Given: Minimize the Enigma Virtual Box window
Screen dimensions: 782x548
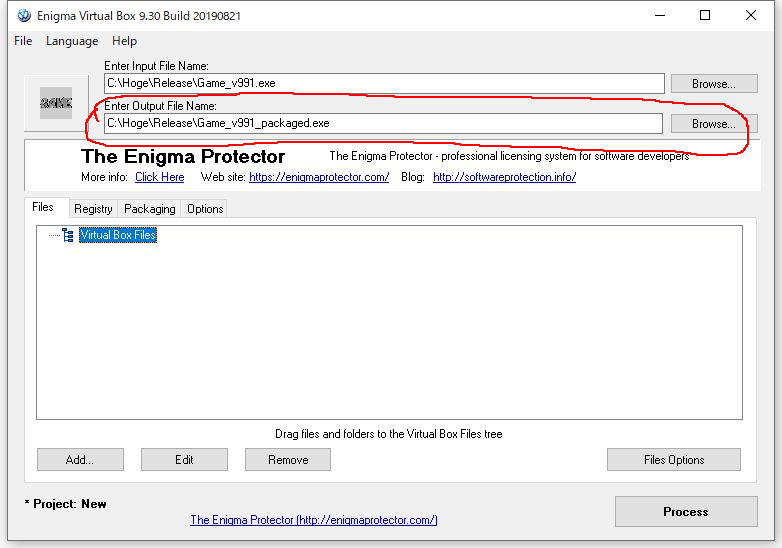Looking at the screenshot, I should click(660, 15).
